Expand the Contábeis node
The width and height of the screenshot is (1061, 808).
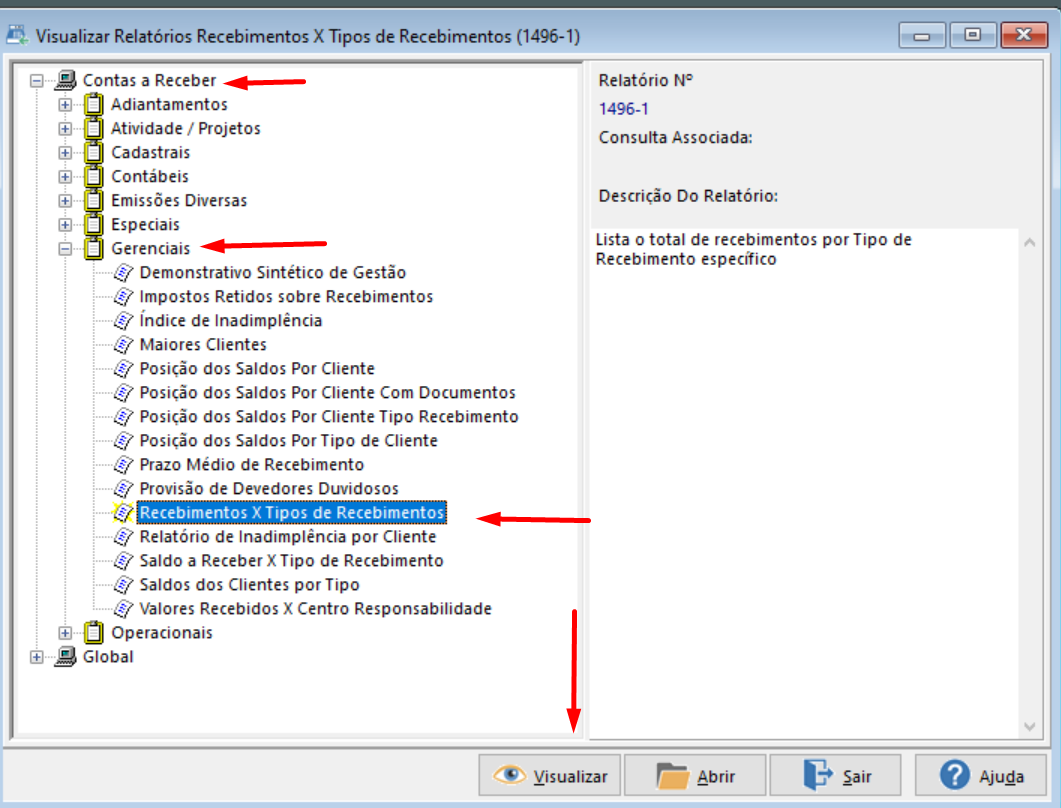tap(65, 177)
